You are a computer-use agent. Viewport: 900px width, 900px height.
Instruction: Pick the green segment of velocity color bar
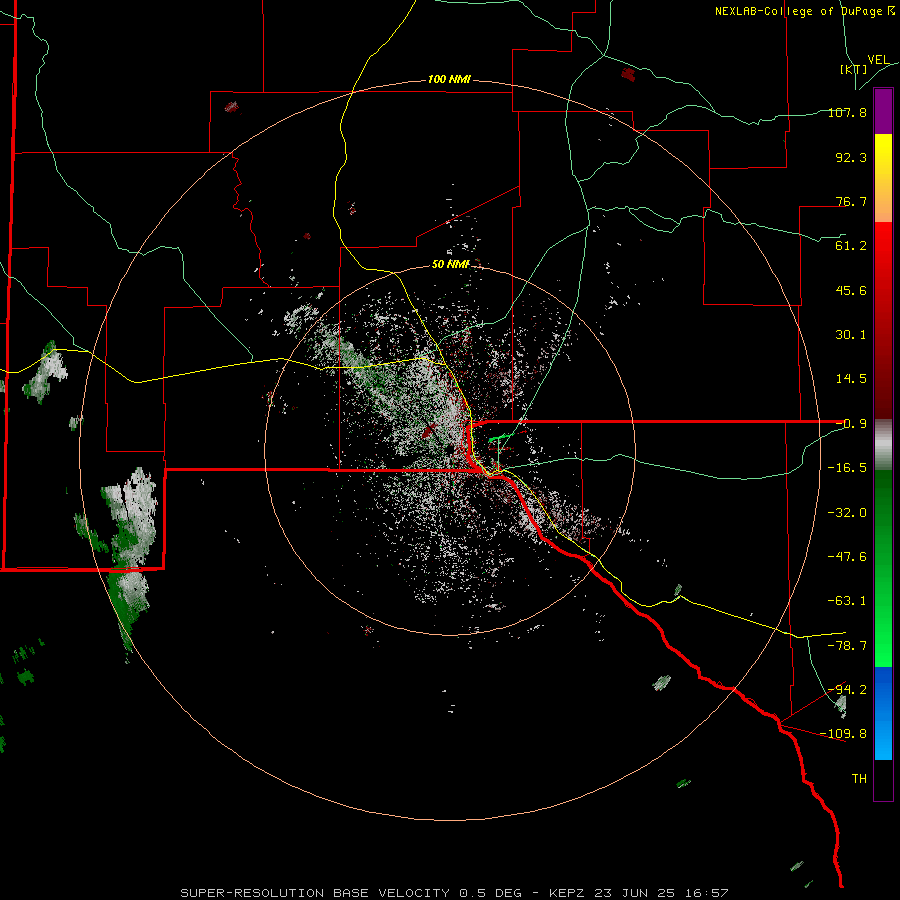883,568
